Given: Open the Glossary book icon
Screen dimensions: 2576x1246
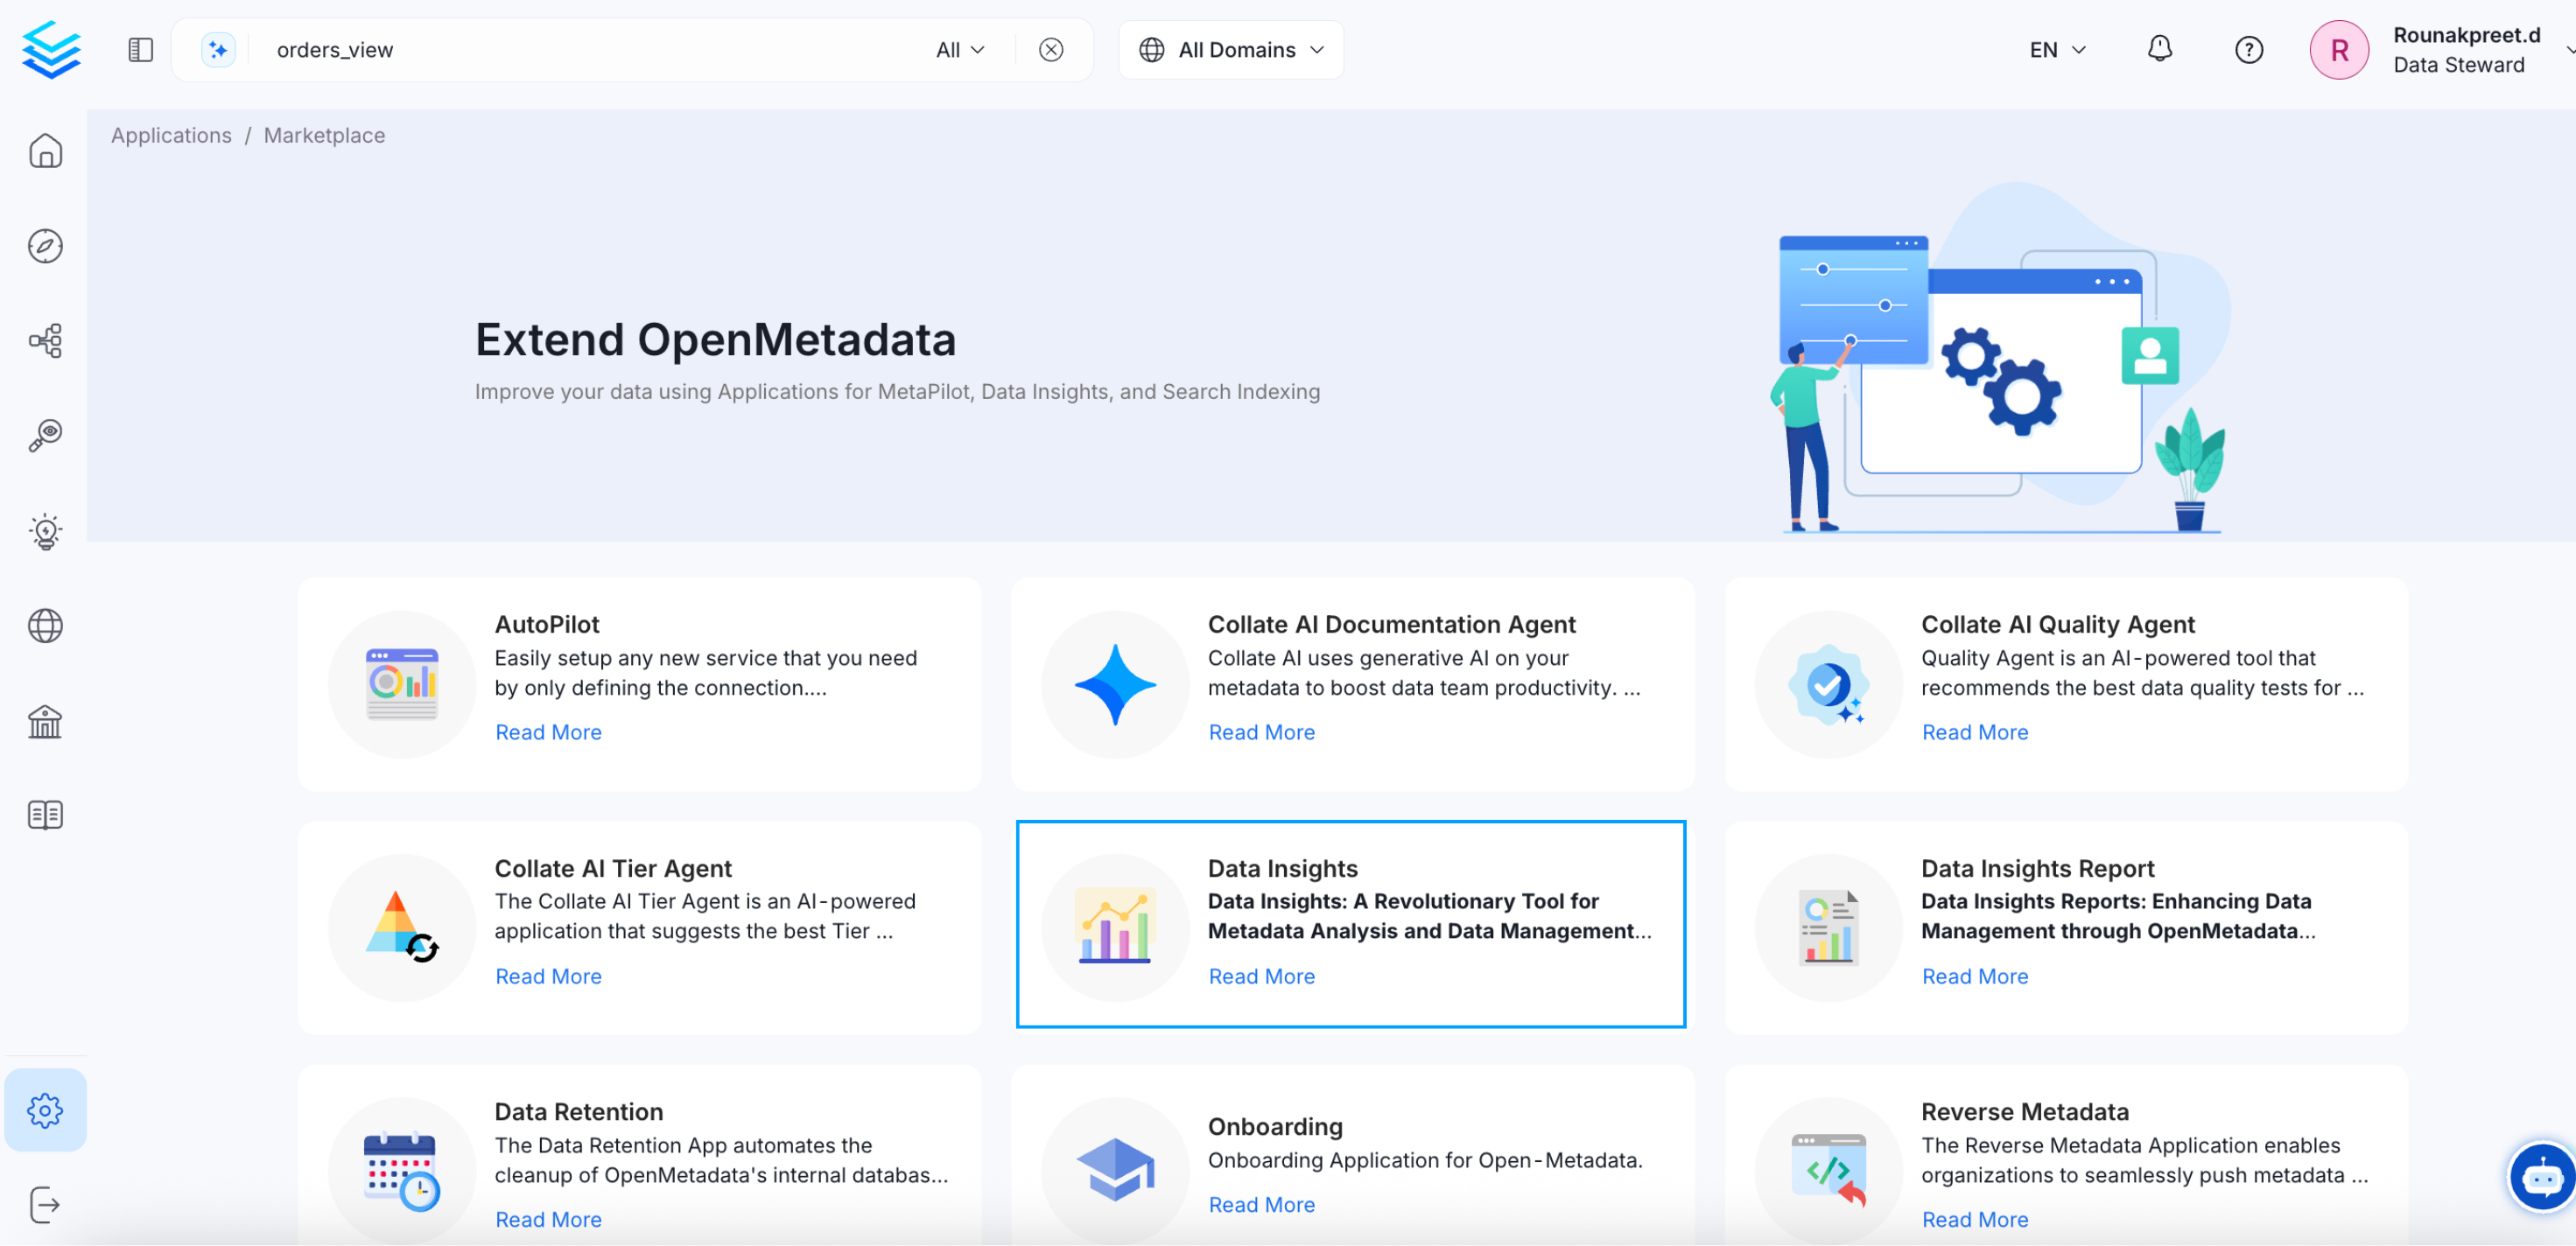Looking at the screenshot, I should pyautogui.click(x=46, y=814).
